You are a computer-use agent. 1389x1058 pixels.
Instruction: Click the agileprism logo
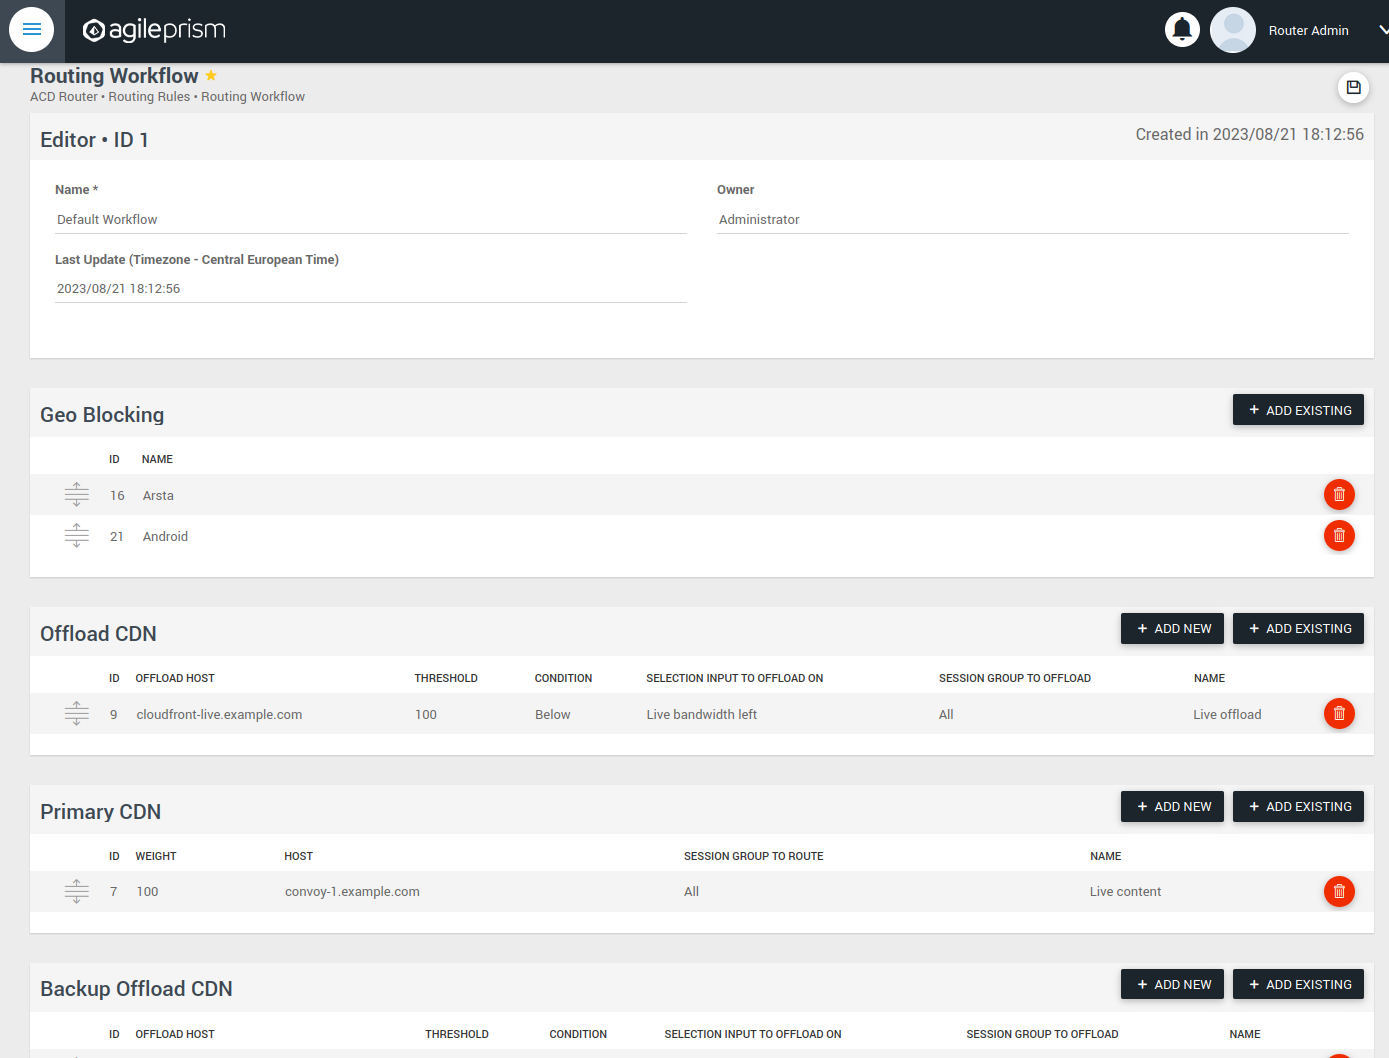pyautogui.click(x=152, y=30)
